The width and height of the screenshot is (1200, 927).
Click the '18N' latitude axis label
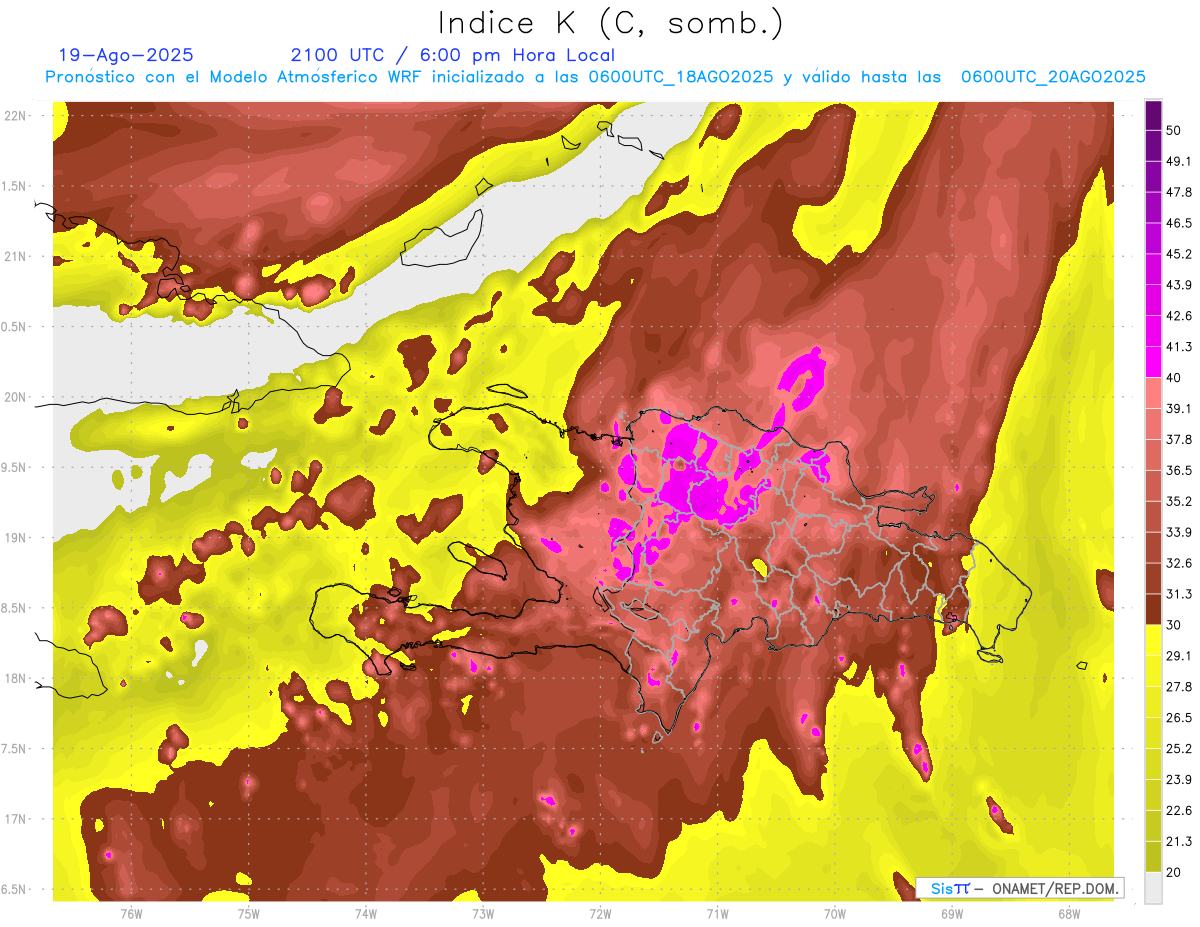point(15,679)
